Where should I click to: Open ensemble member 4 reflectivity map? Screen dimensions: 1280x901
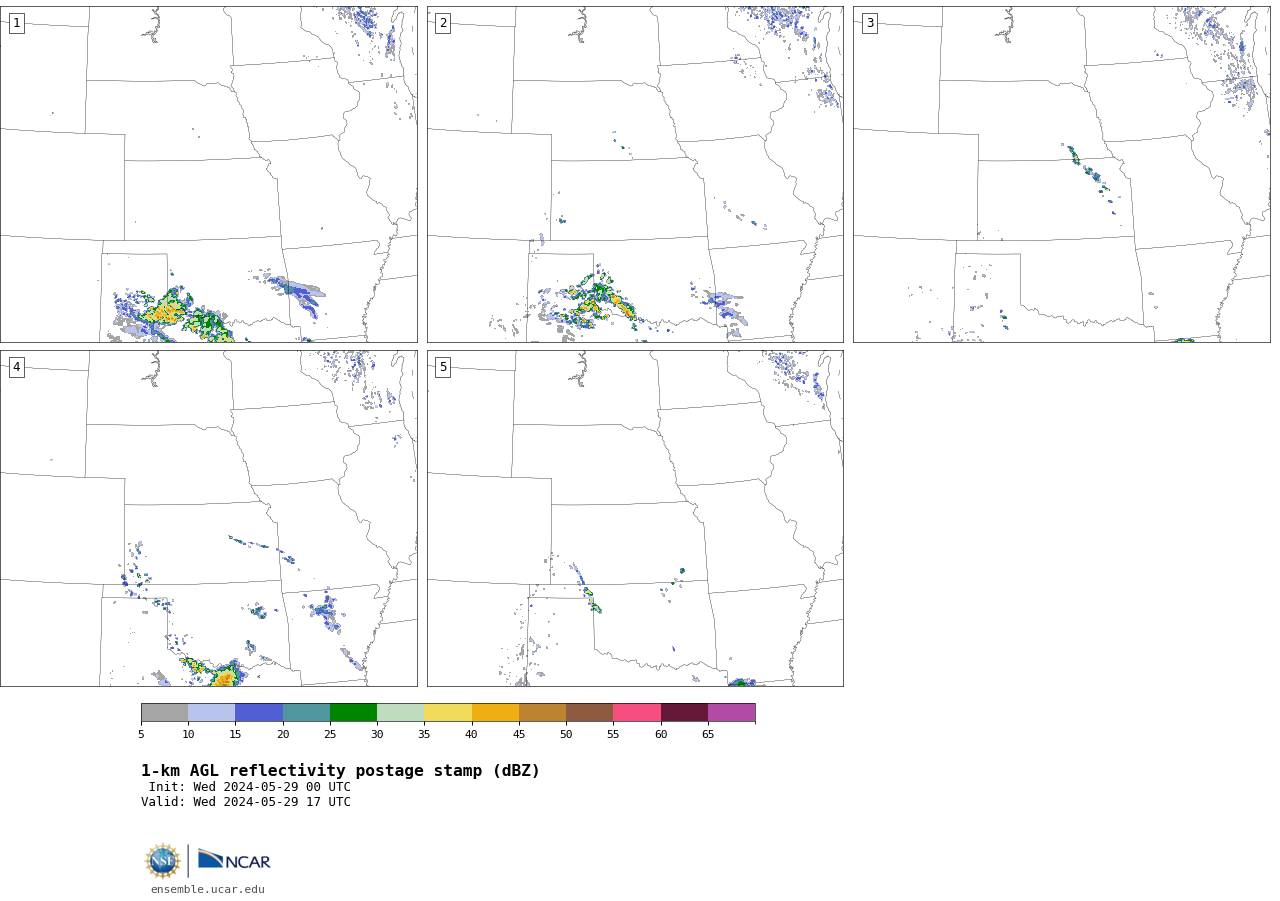pyautogui.click(x=209, y=518)
